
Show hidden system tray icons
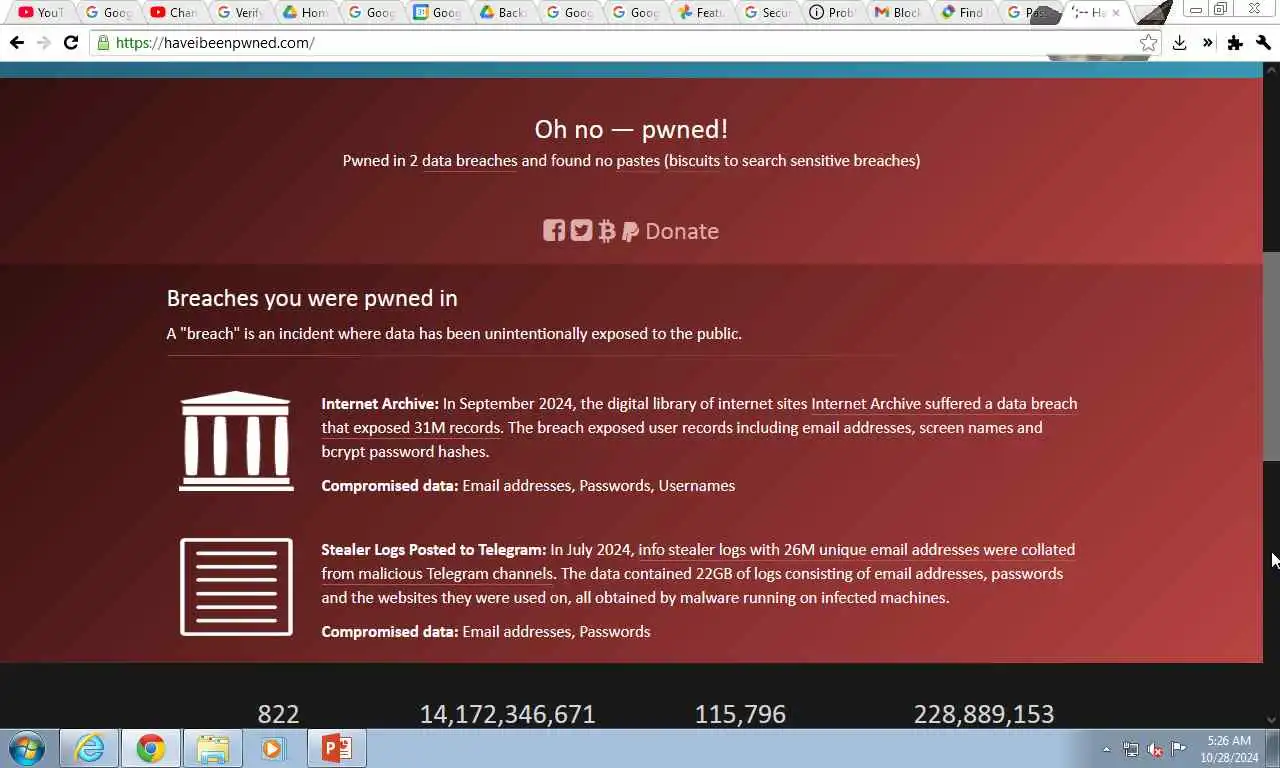(1106, 749)
